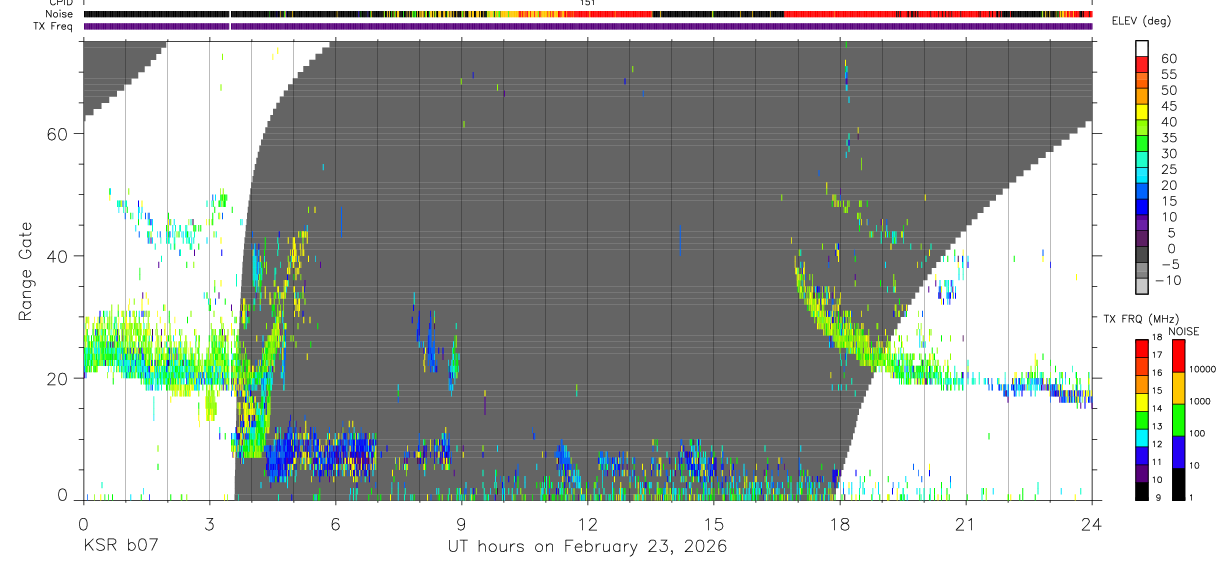This screenshot has height=567, width=1228.
Task: Click the 'NOISE' legend title above the right color bar
Action: pos(1183,332)
